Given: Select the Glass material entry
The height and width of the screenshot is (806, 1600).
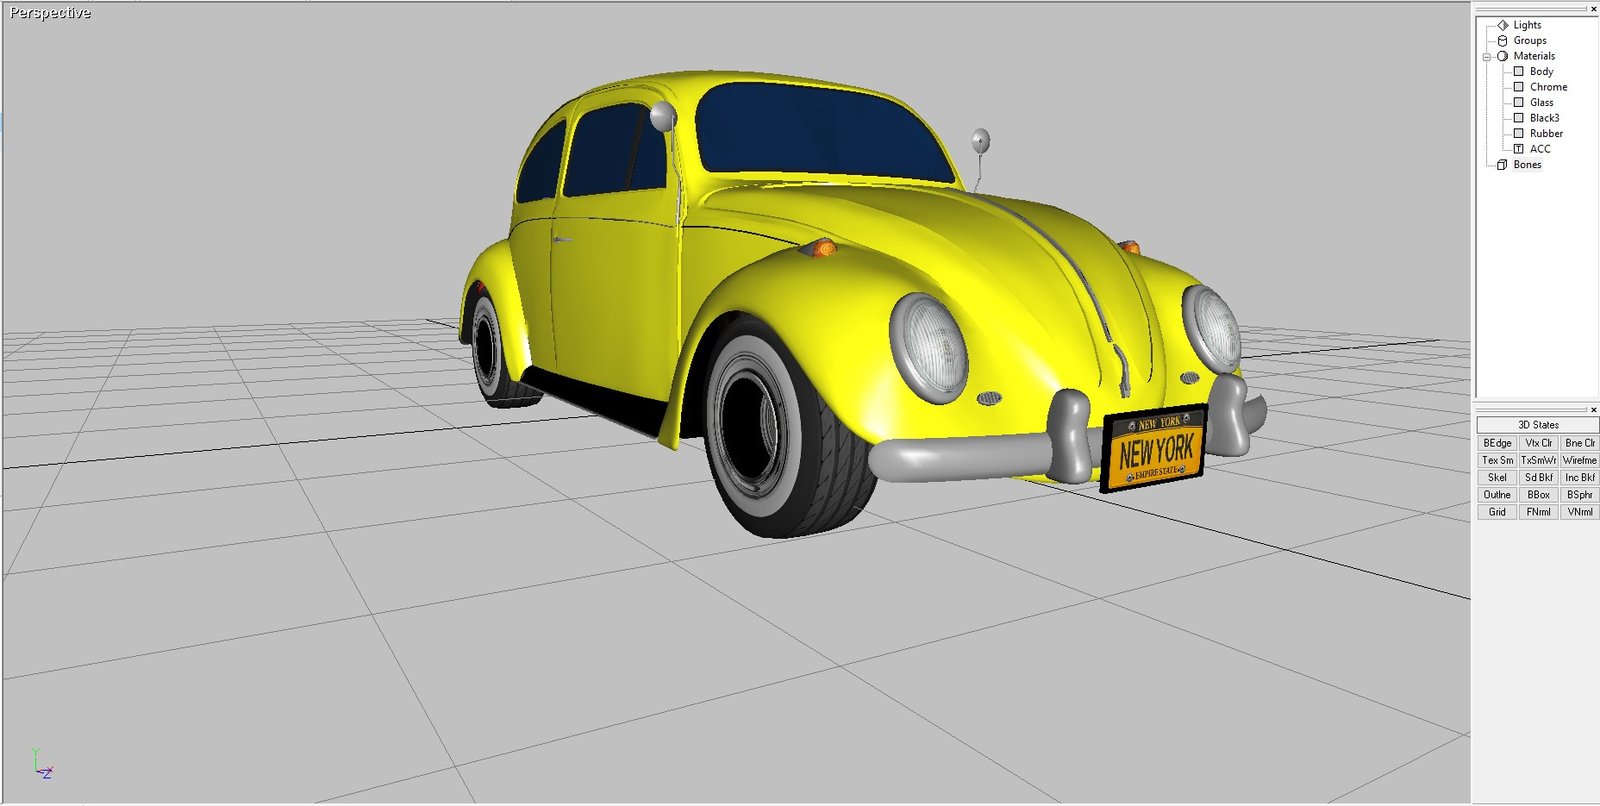Looking at the screenshot, I should click(x=1541, y=103).
